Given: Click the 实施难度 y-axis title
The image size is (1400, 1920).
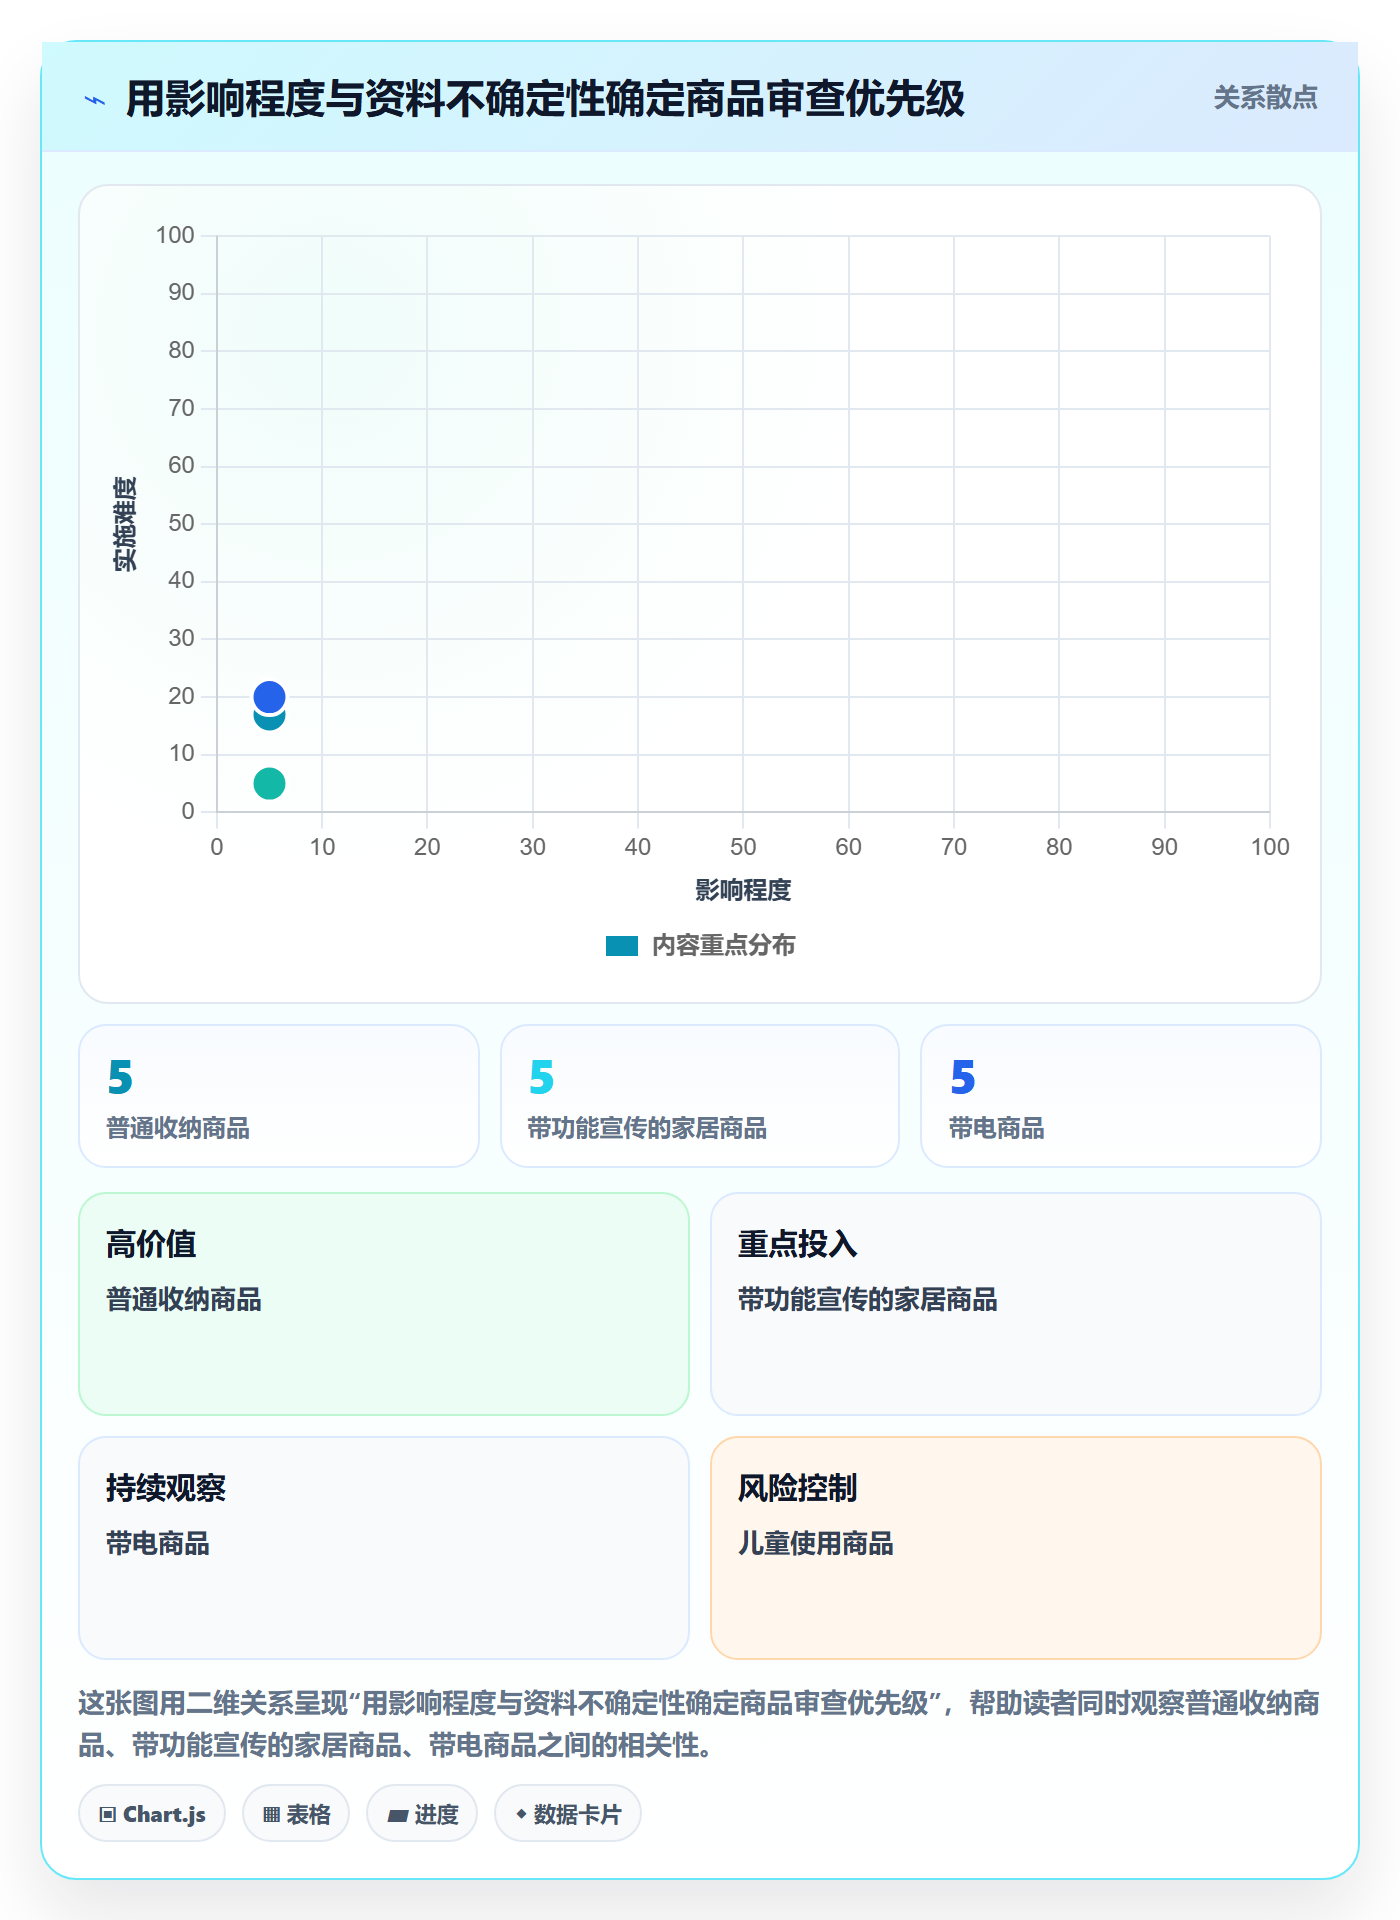Looking at the screenshot, I should tap(125, 524).
